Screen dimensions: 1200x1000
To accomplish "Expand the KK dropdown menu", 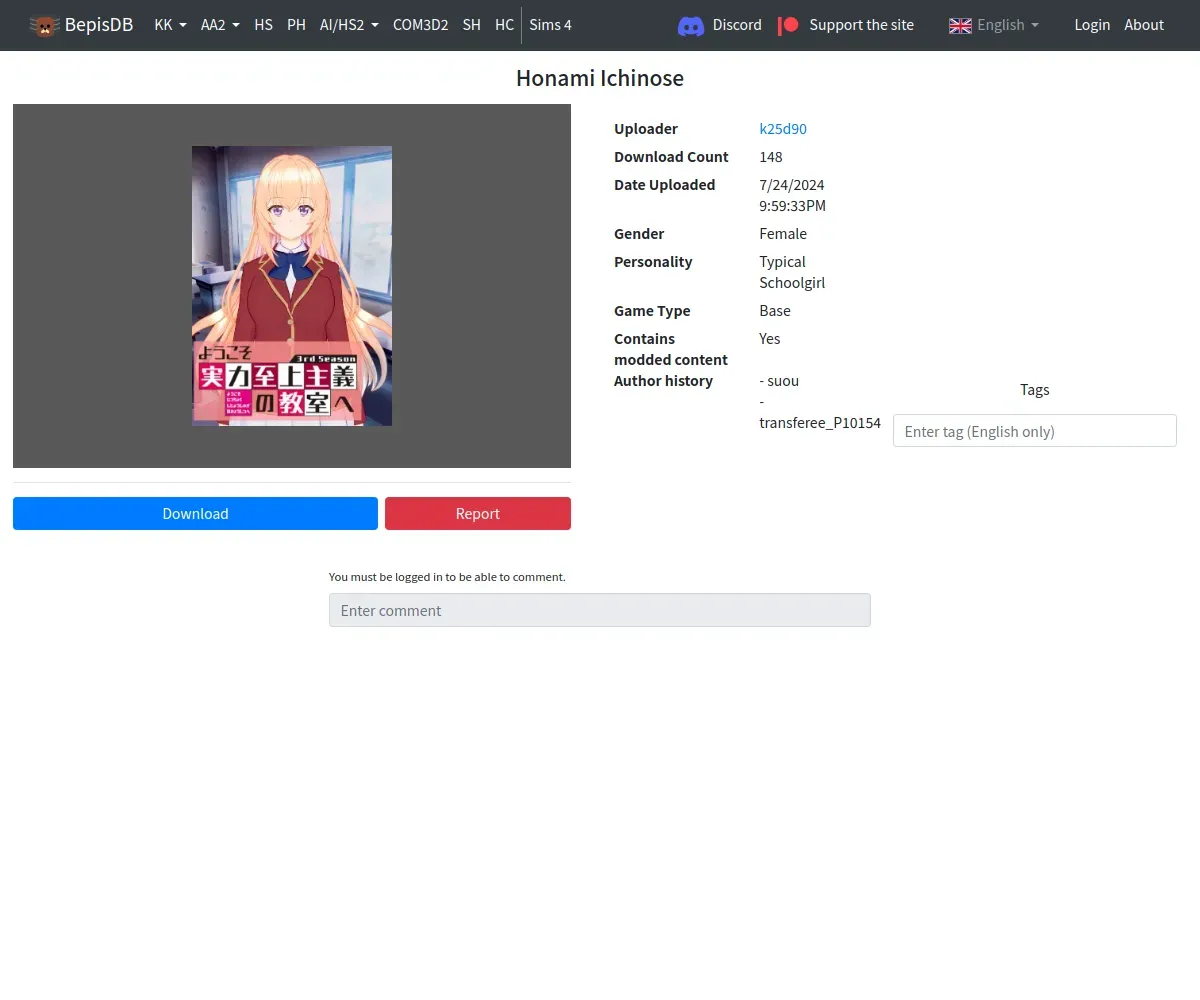I will 171,25.
